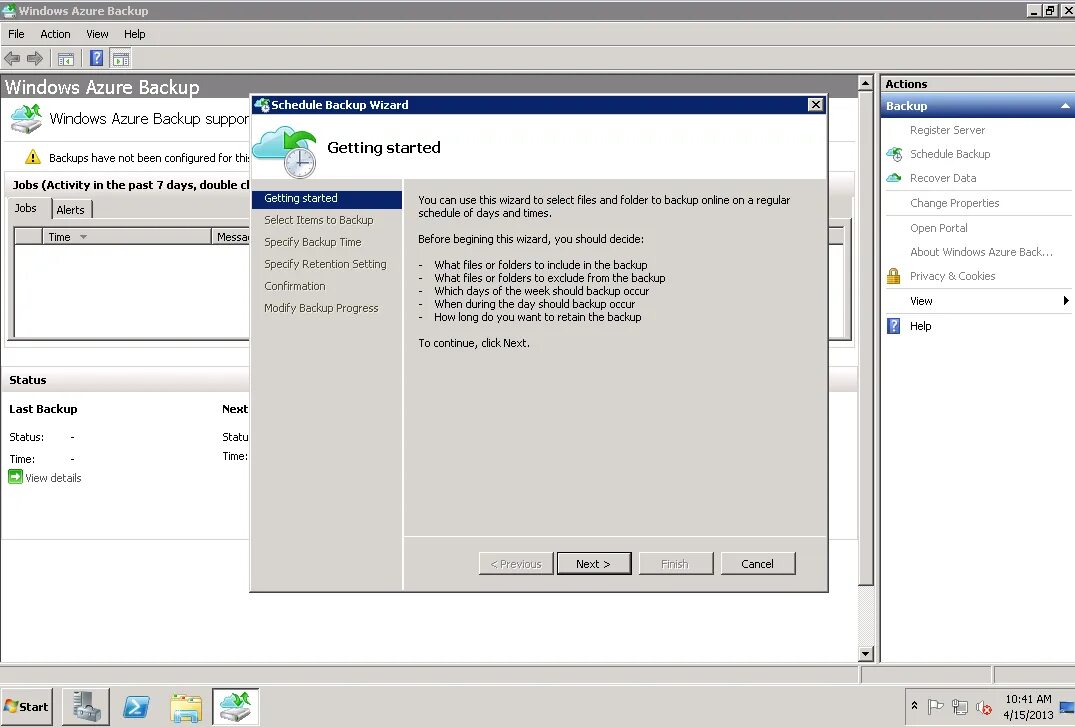The image size is (1075, 727).
Task: Open Help from the bottom of Actions pane
Action: click(920, 326)
